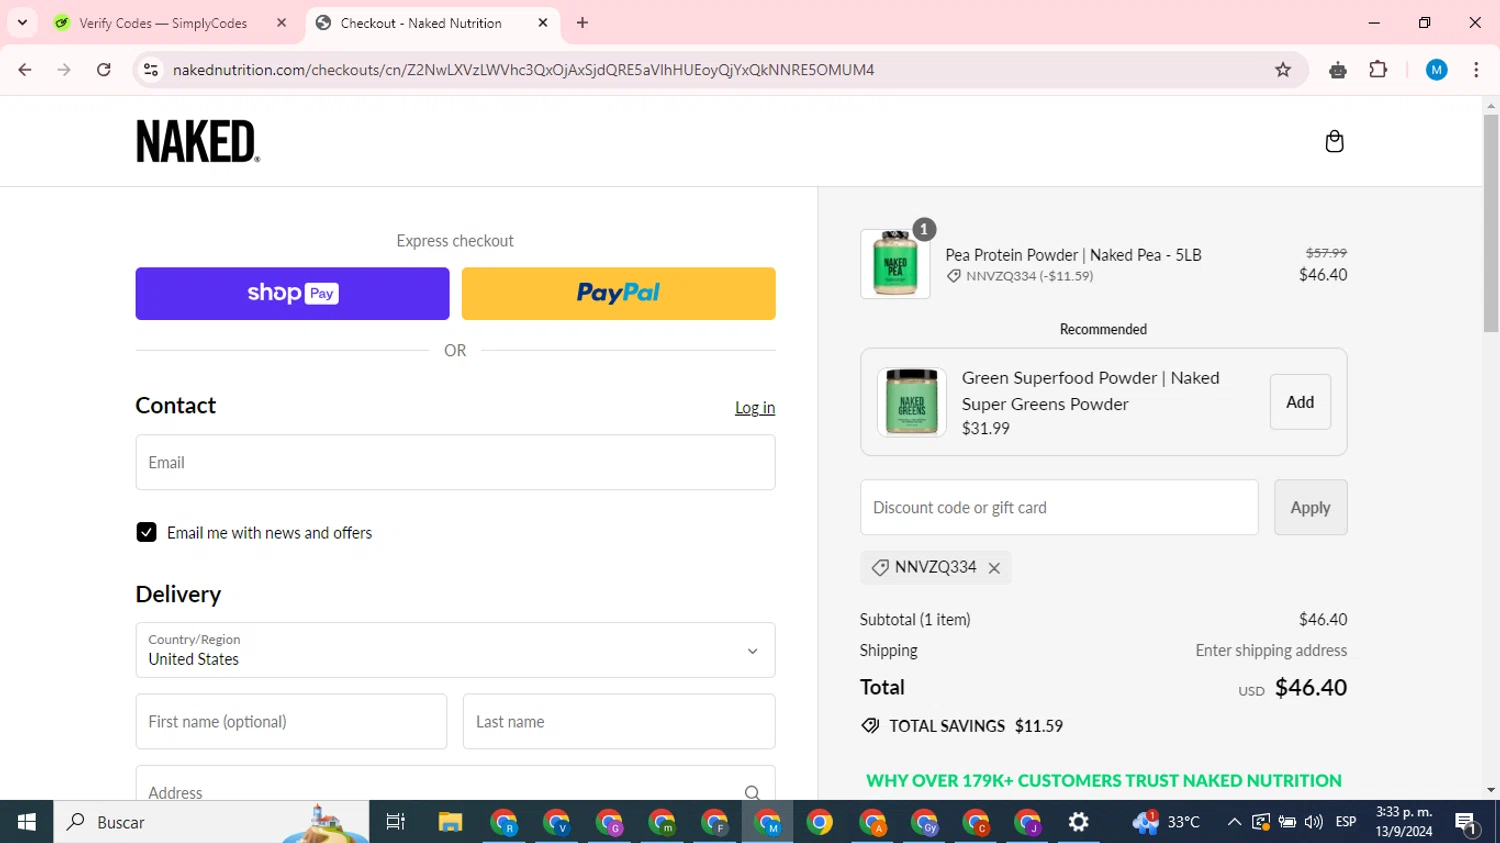Click the Pea Protein Powder product thumbnail
This screenshot has width=1500, height=843.
895,264
